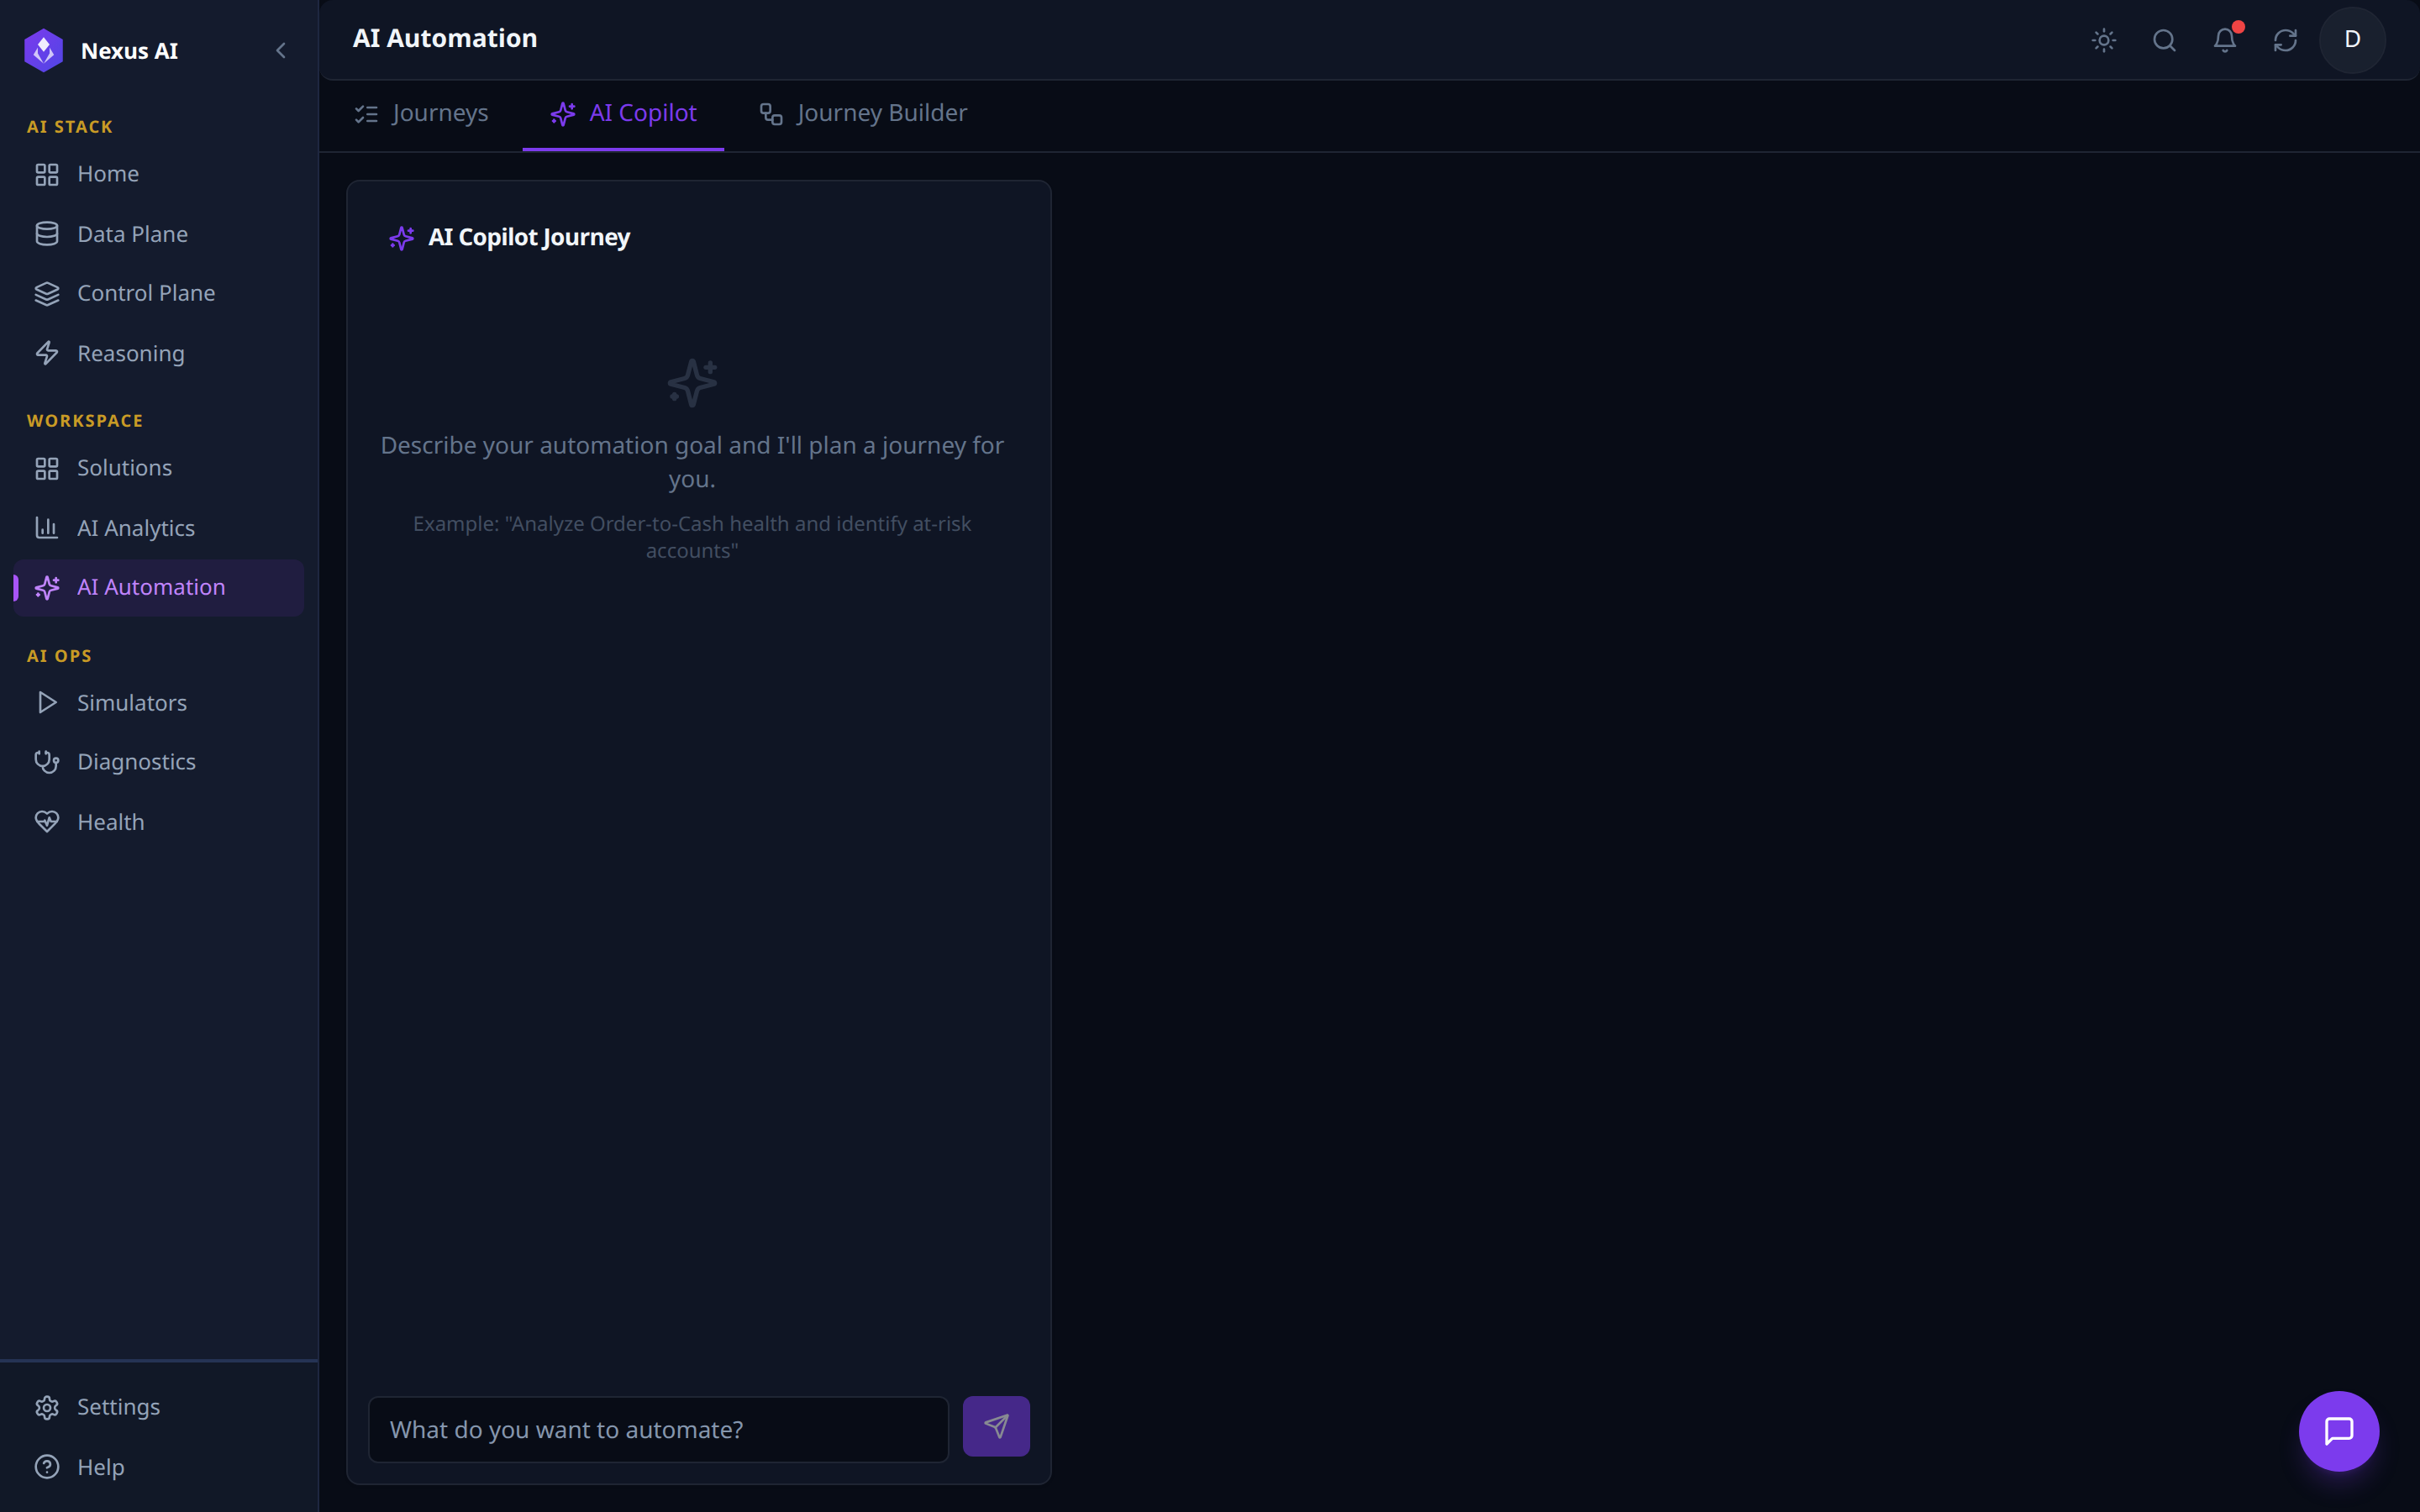2420x1512 pixels.
Task: Click the 'AI Copilot Journey' heading
Action: [x=529, y=237]
